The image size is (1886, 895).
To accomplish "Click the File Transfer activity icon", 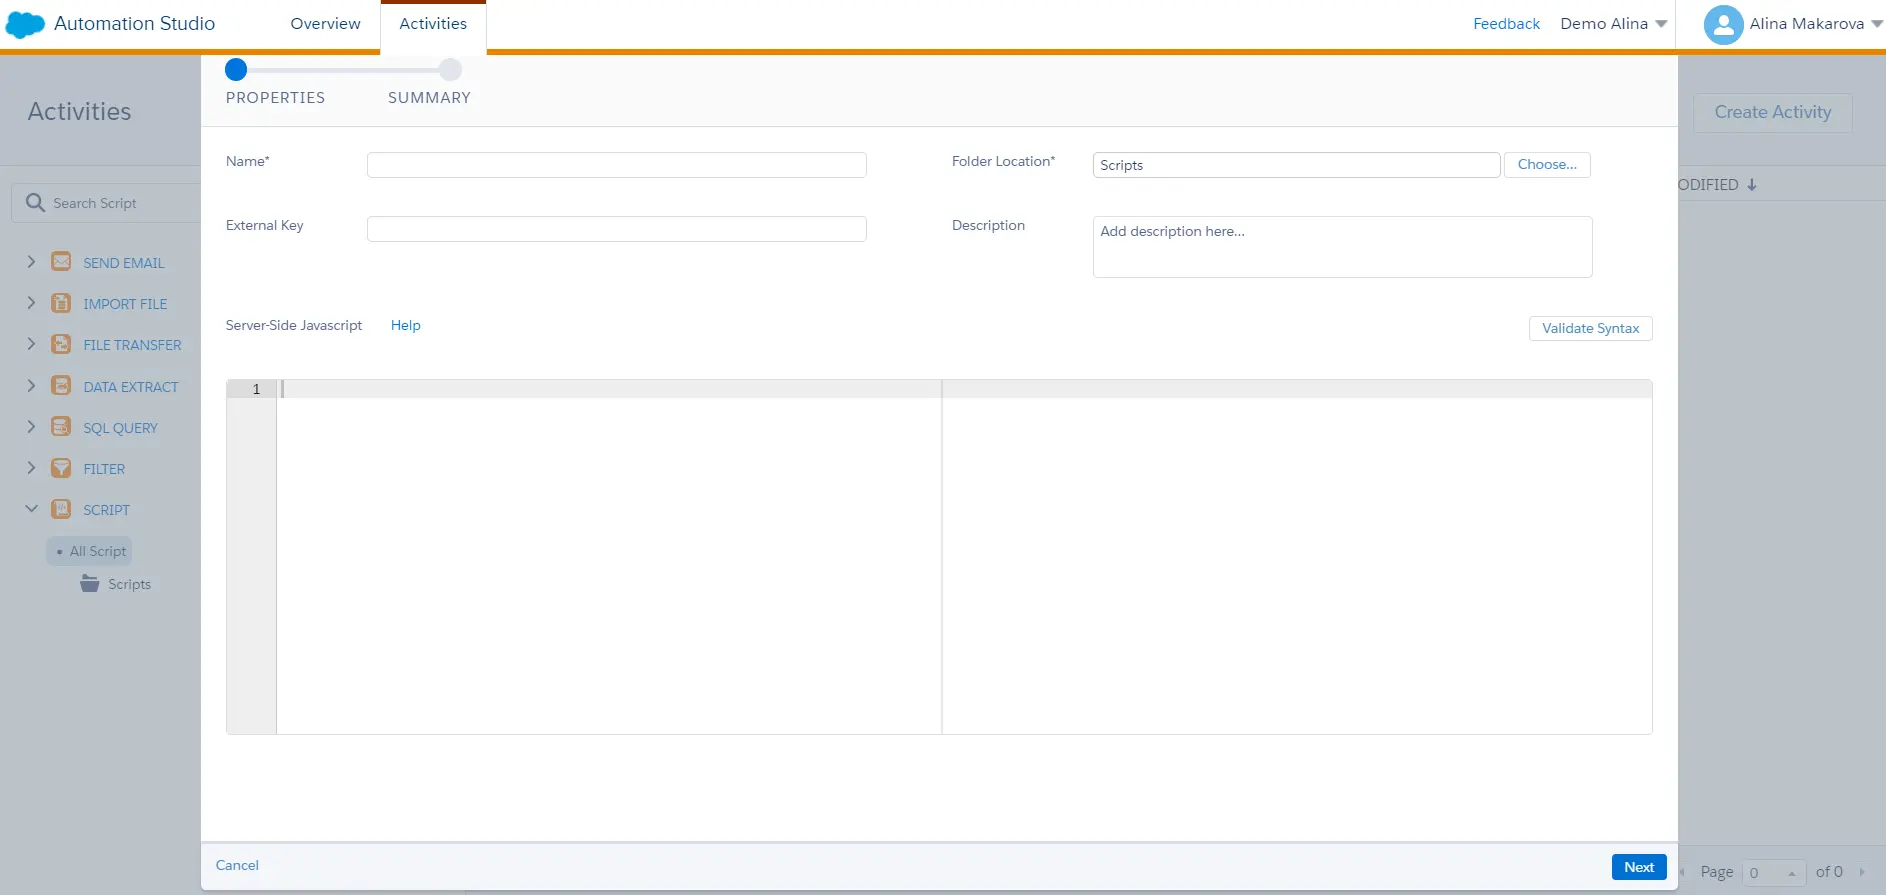I will click(x=61, y=345).
